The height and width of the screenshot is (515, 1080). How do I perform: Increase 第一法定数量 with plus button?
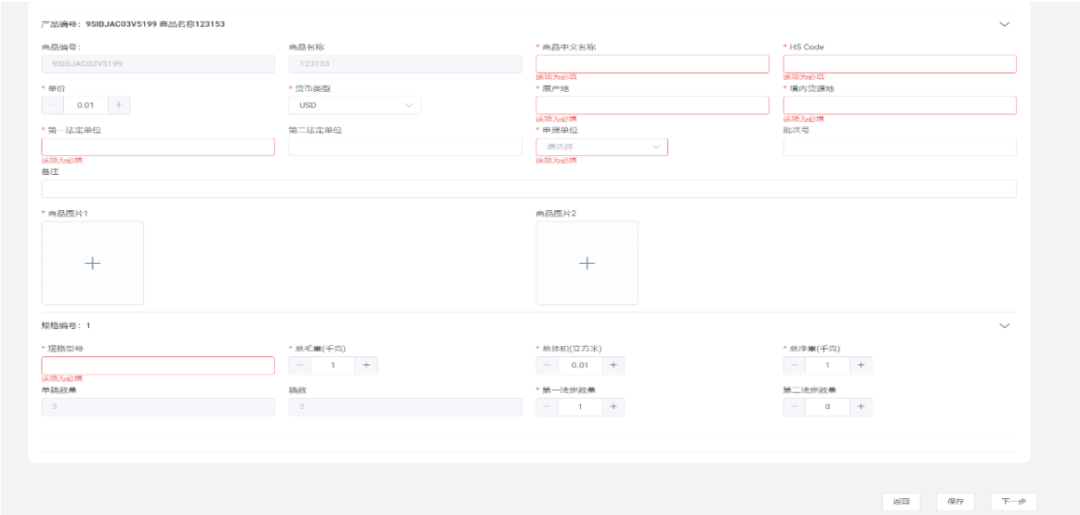click(613, 407)
